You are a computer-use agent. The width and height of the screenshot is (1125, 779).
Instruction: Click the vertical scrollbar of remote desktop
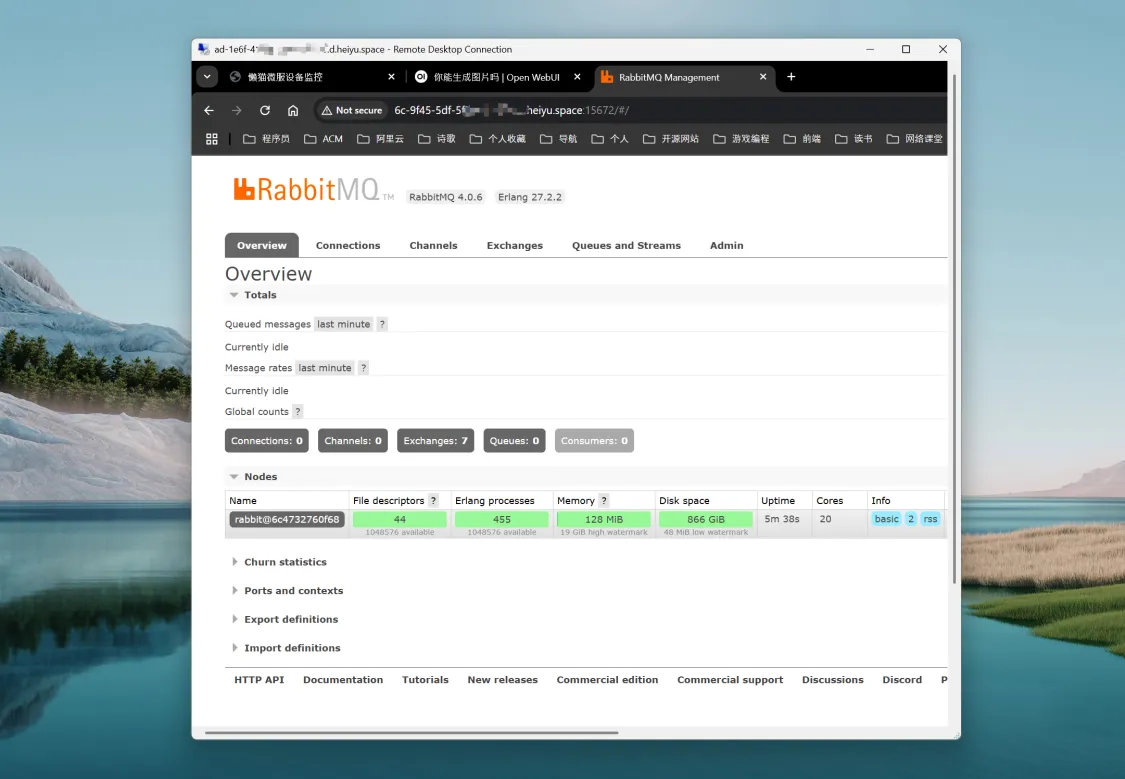954,329
